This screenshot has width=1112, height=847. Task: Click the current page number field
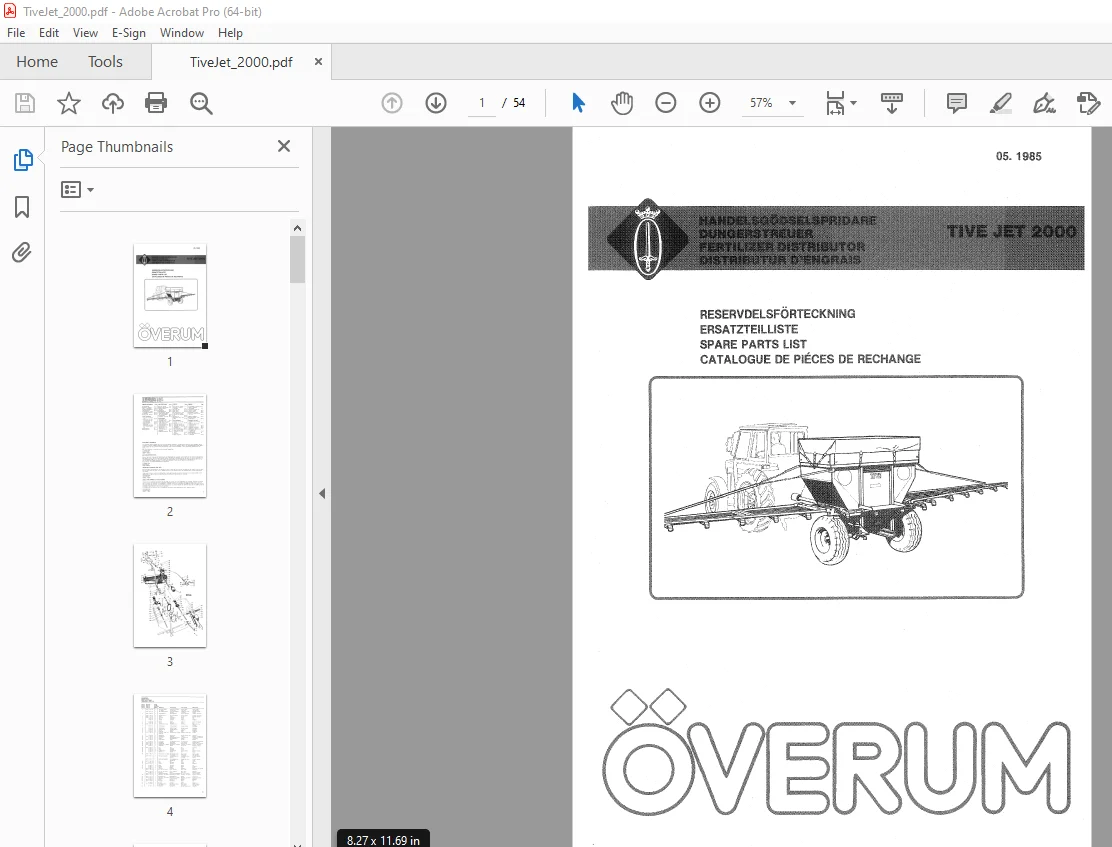[x=482, y=103]
